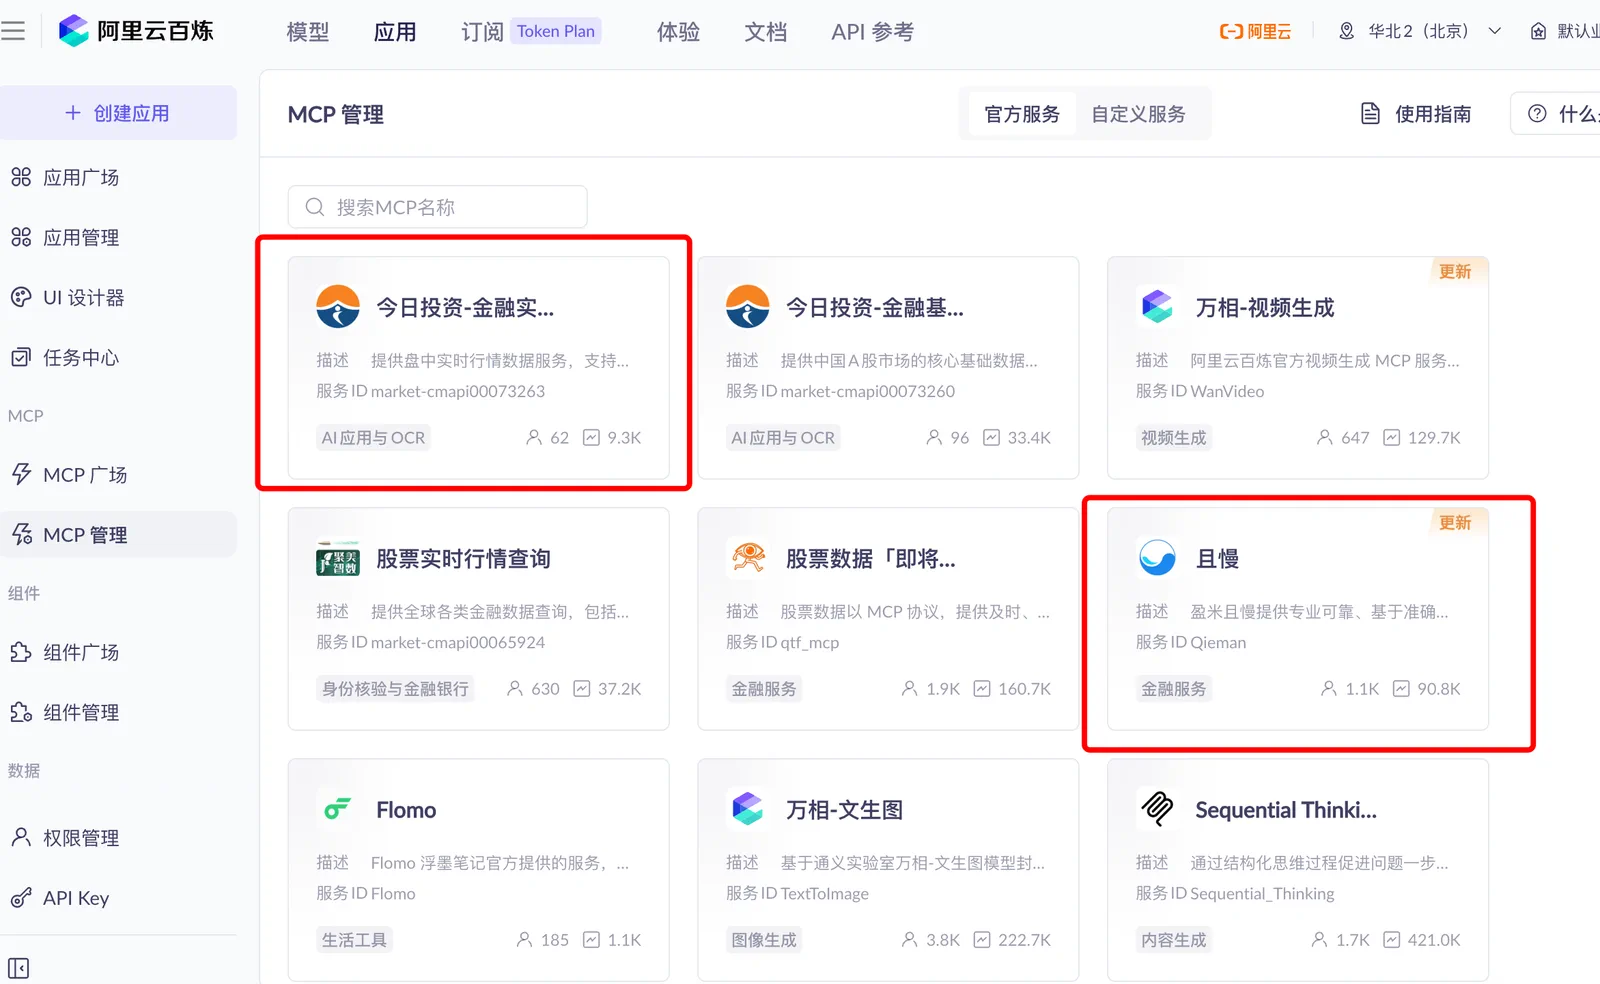Click the 生活工具 category tag
This screenshot has width=1600, height=984.
click(354, 939)
